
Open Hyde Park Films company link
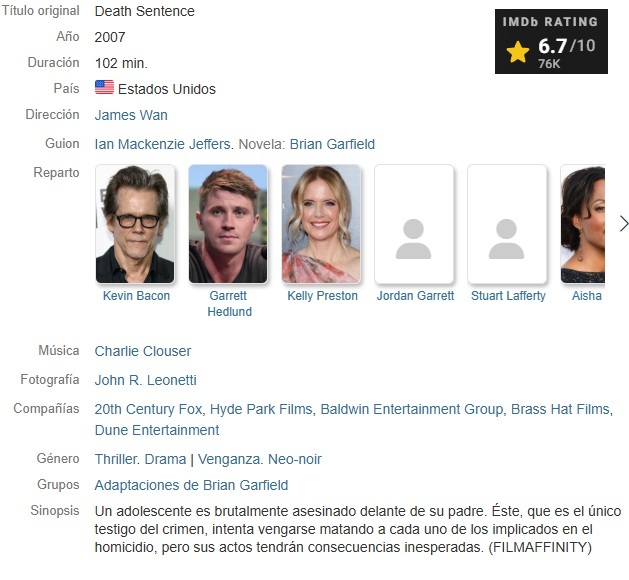(x=261, y=409)
